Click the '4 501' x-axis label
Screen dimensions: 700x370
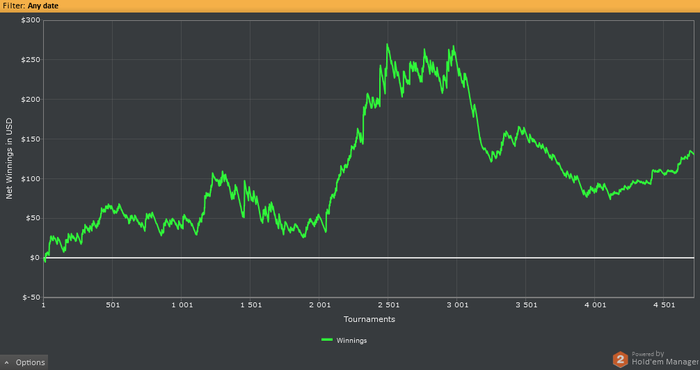pos(663,305)
